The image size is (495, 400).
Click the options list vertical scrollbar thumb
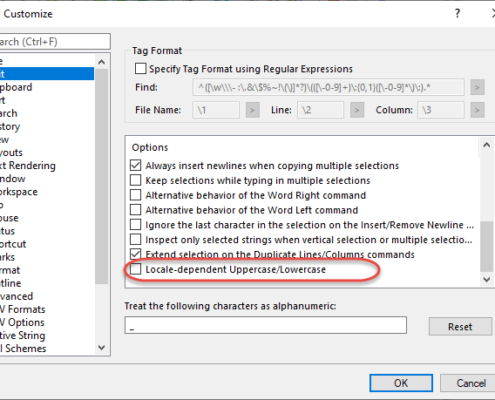(x=486, y=247)
